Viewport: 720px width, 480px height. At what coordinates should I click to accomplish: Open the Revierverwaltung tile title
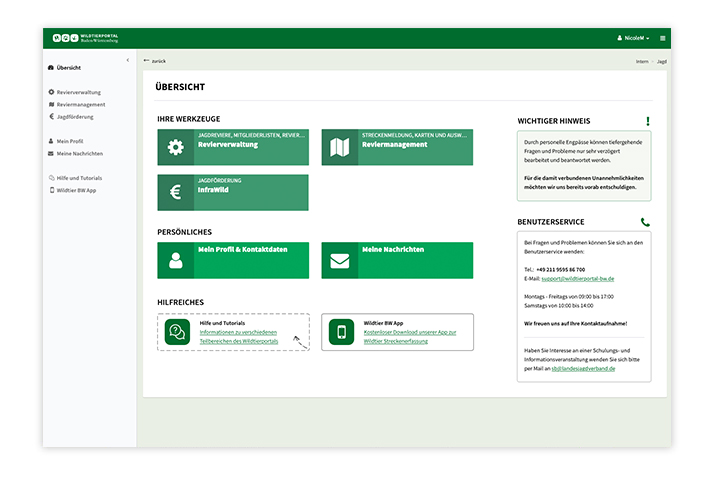[x=228, y=145]
